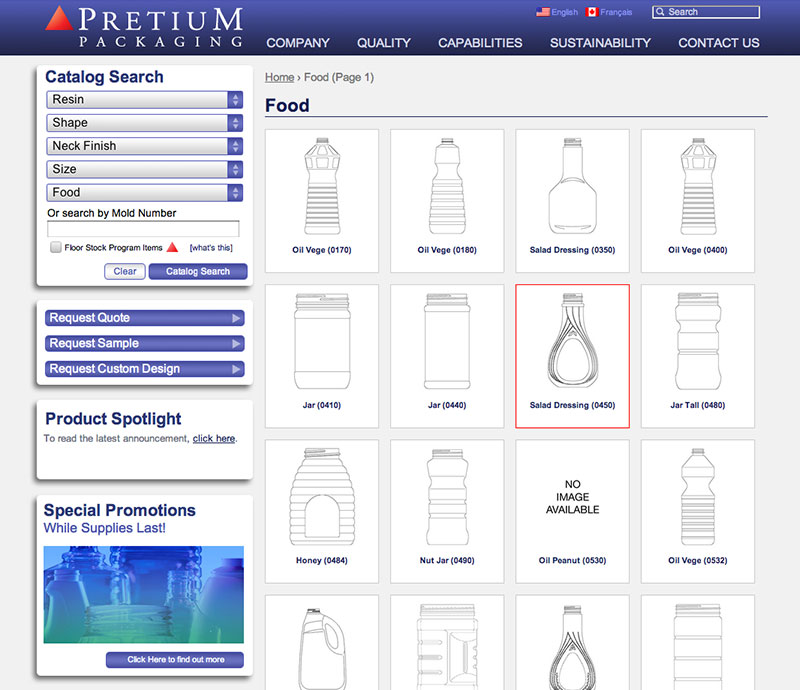Open the Jar (0410) image
The height and width of the screenshot is (690, 800).
[x=322, y=341]
